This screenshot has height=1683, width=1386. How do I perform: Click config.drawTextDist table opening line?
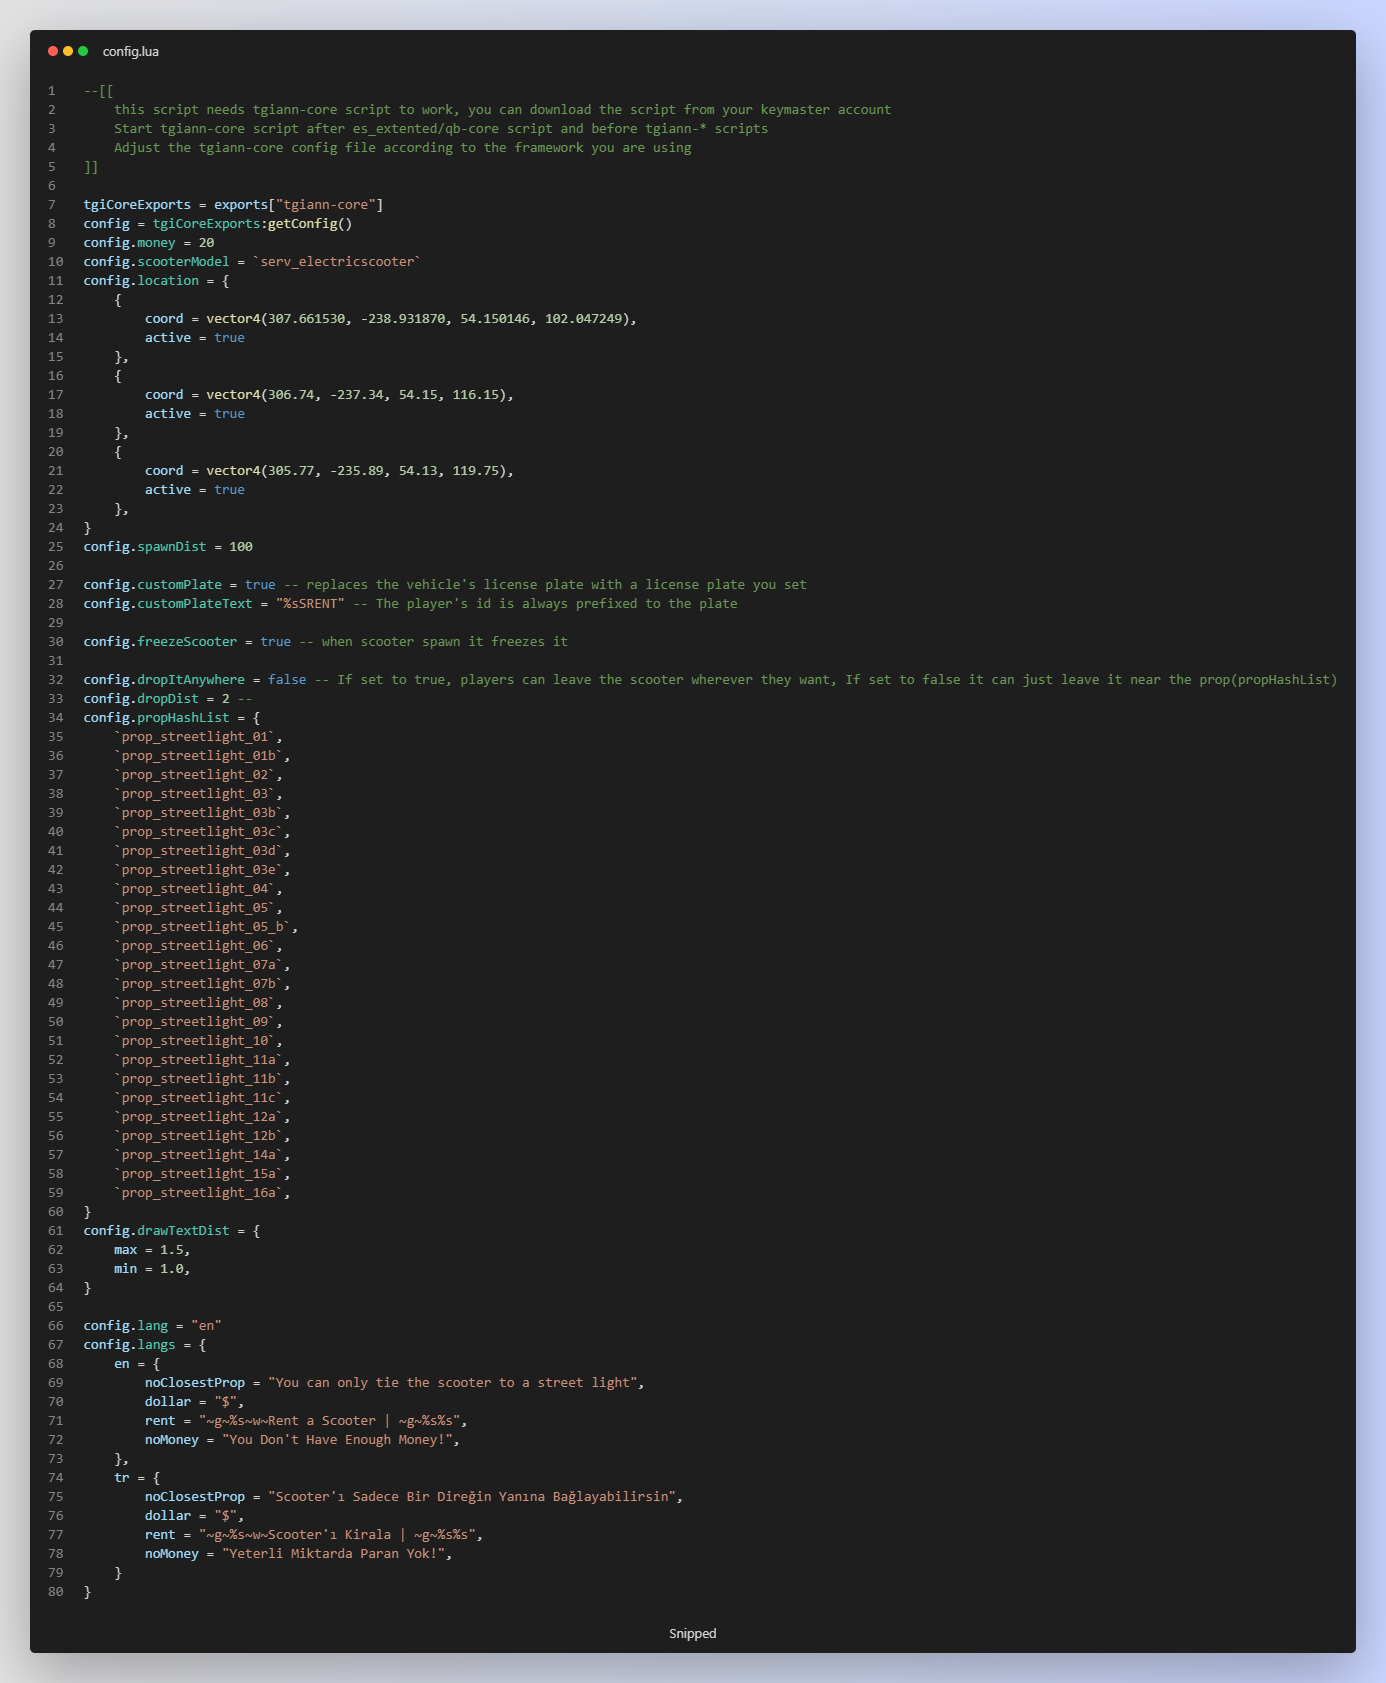tap(172, 1231)
